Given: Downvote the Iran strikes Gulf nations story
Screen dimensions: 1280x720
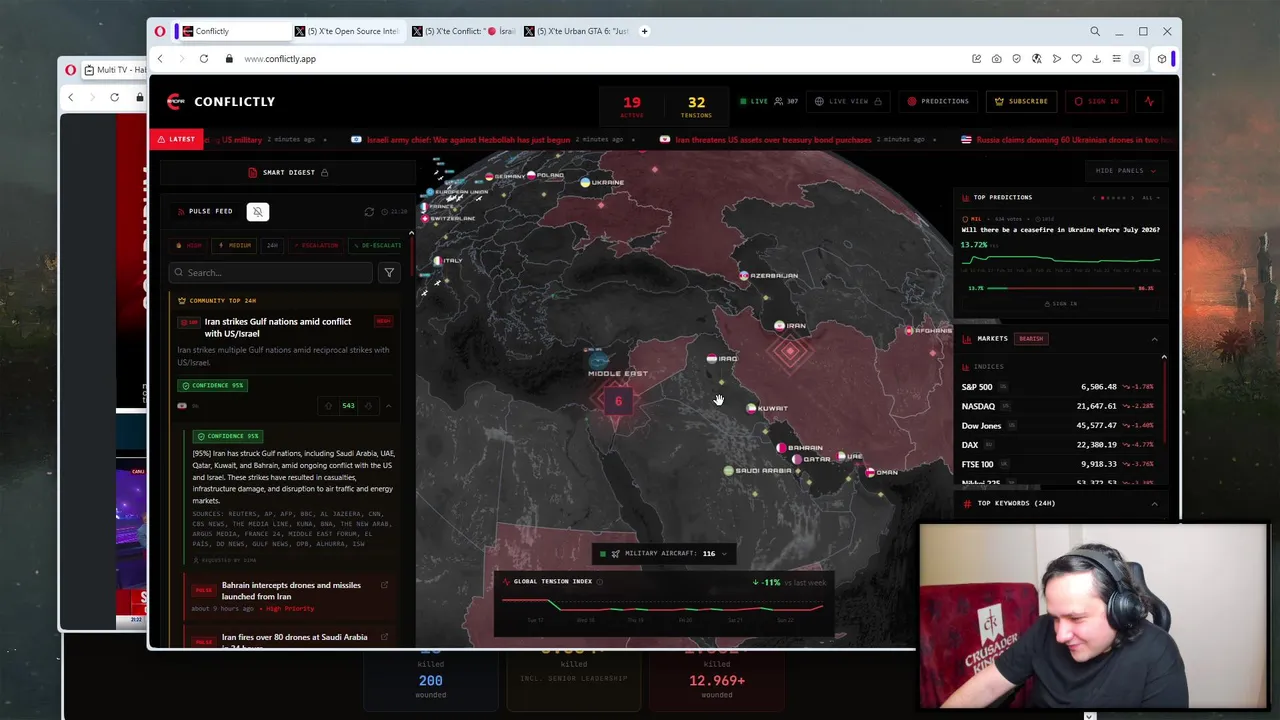Looking at the screenshot, I should (368, 406).
